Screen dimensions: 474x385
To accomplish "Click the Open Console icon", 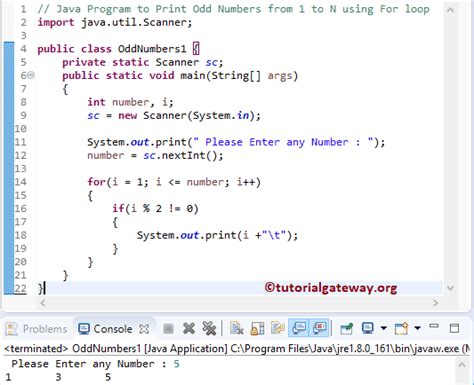I will pyautogui.click(x=401, y=329).
